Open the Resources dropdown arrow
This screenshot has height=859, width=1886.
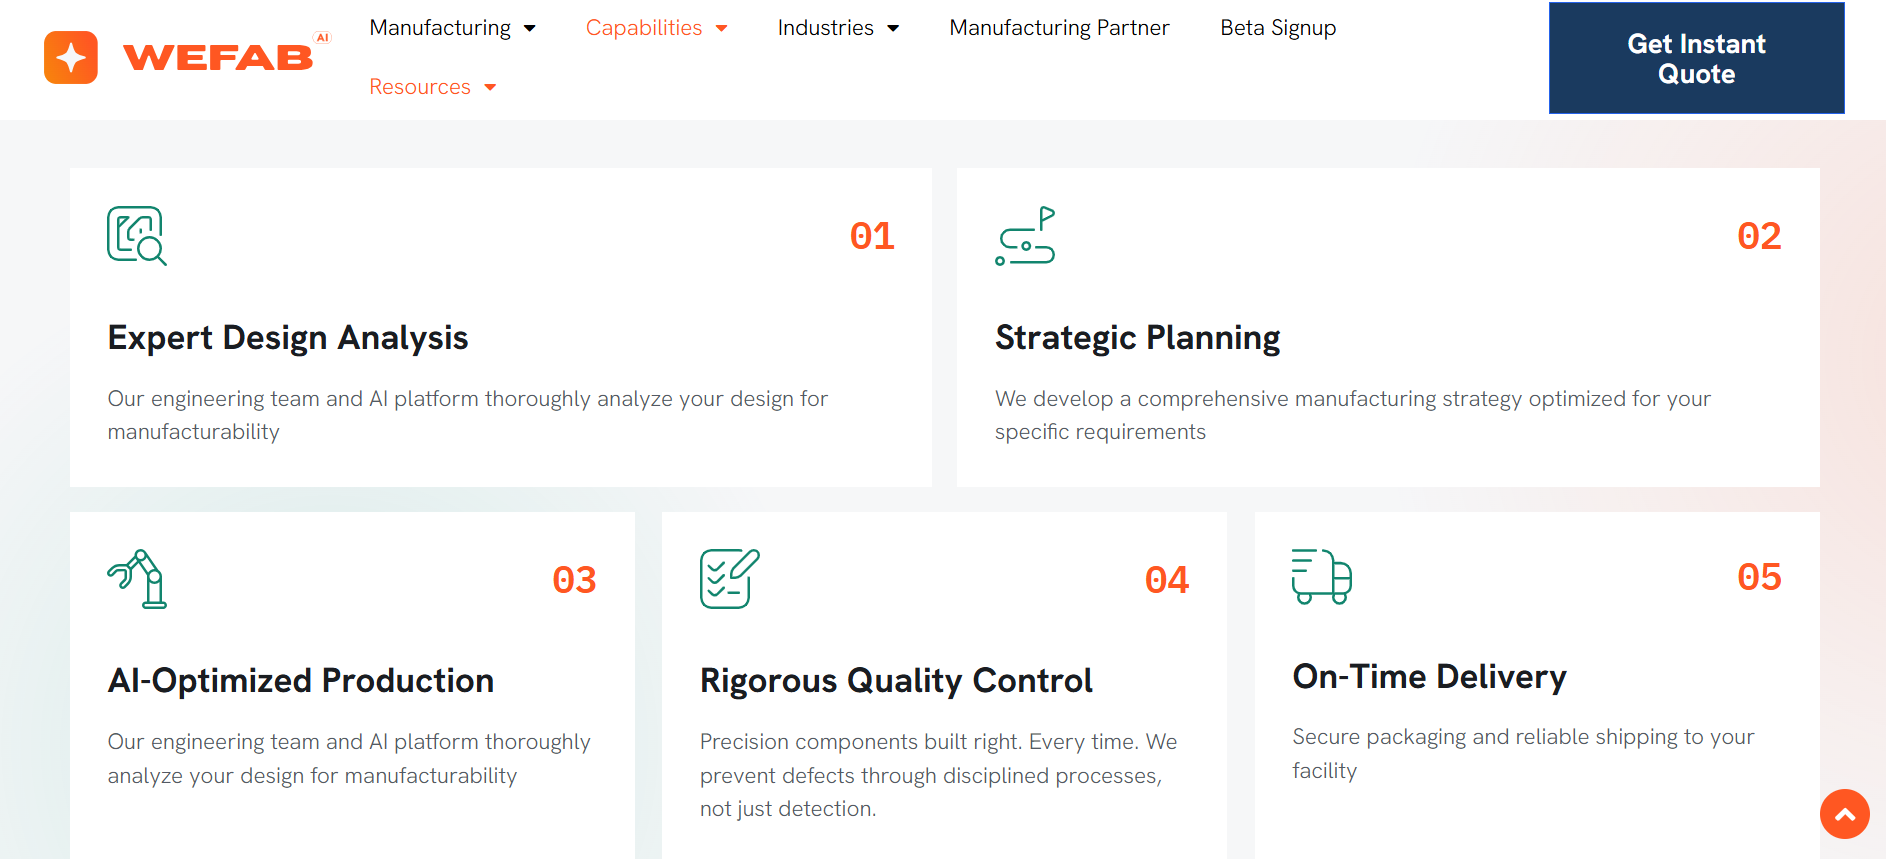point(490,87)
